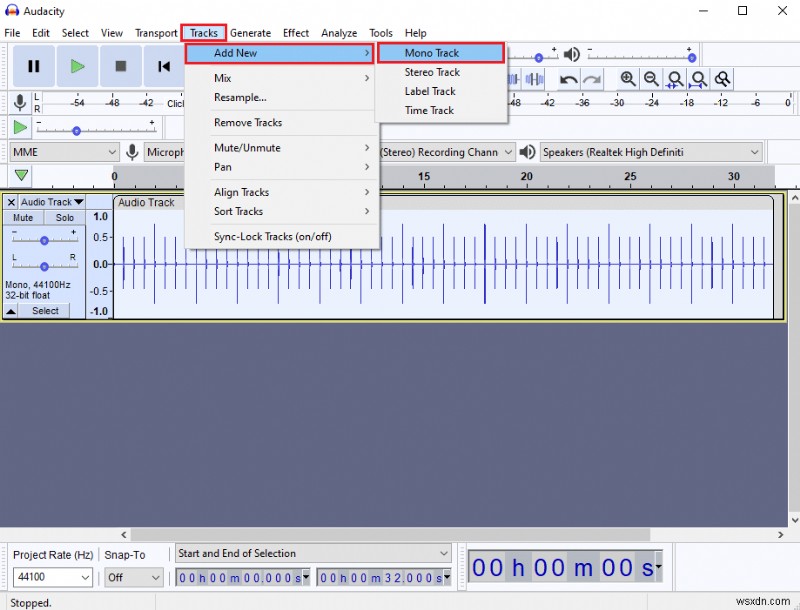Start playback with the green Play button
The image size is (800, 610).
77,66
